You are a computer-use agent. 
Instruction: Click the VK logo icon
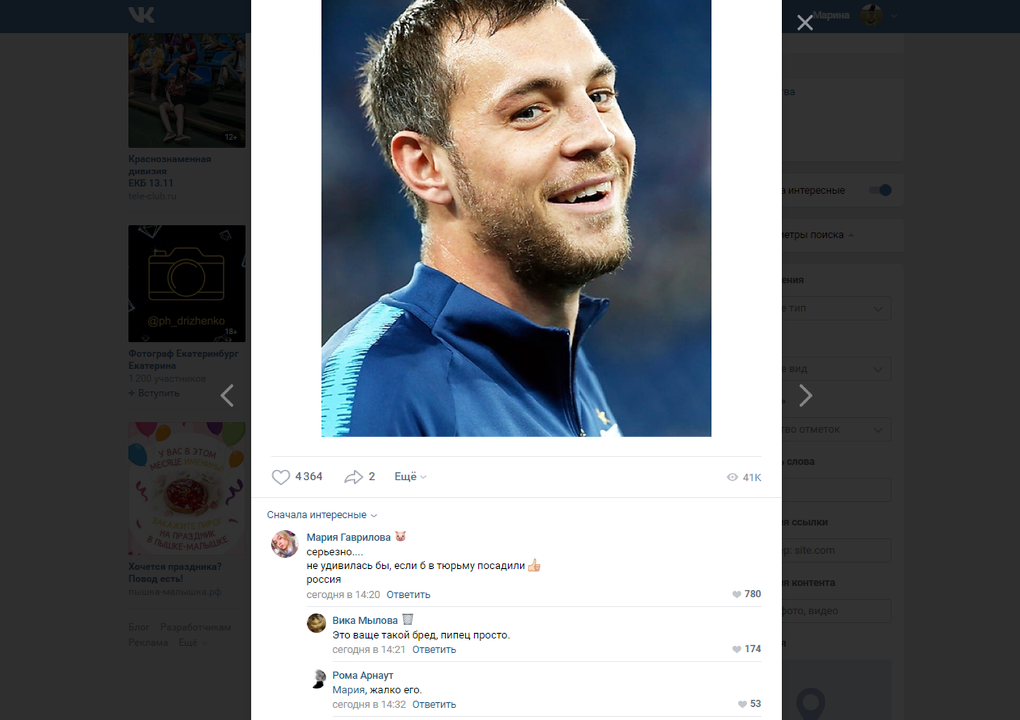[x=141, y=15]
